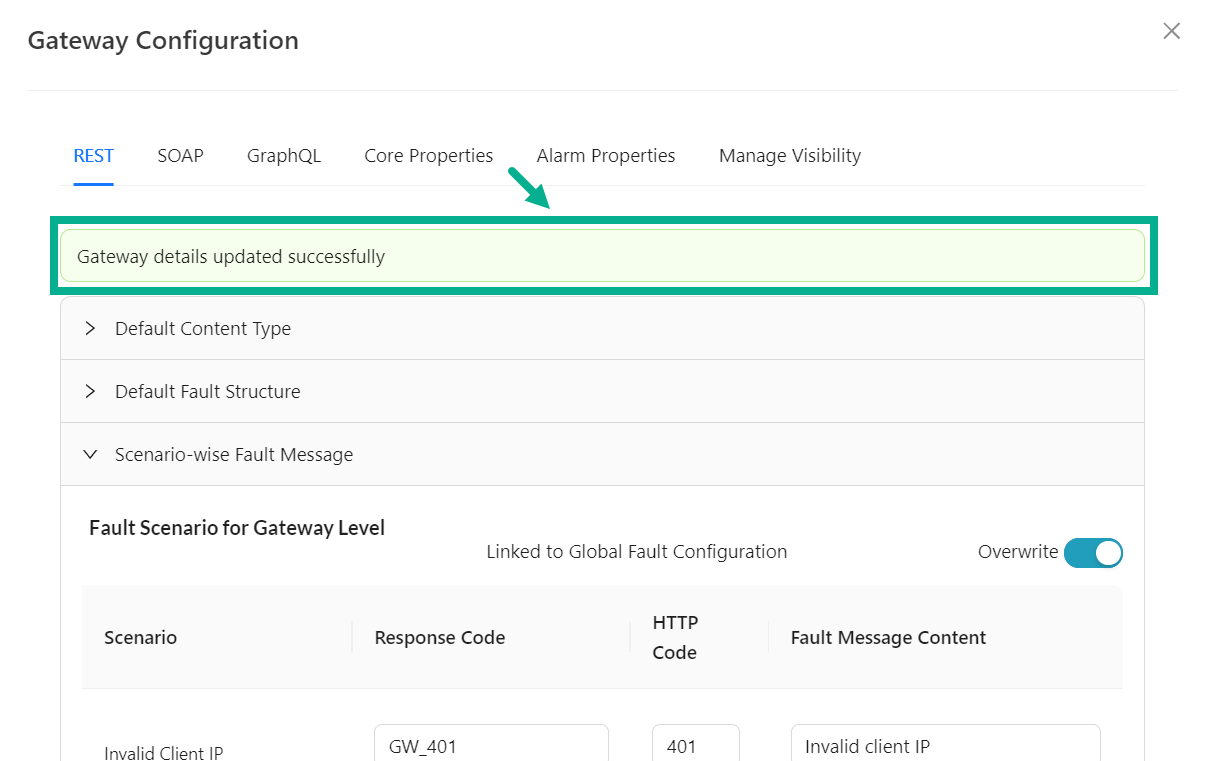Image resolution: width=1205 pixels, height=761 pixels.
Task: Toggle the Overwrite switch off
Action: point(1092,553)
